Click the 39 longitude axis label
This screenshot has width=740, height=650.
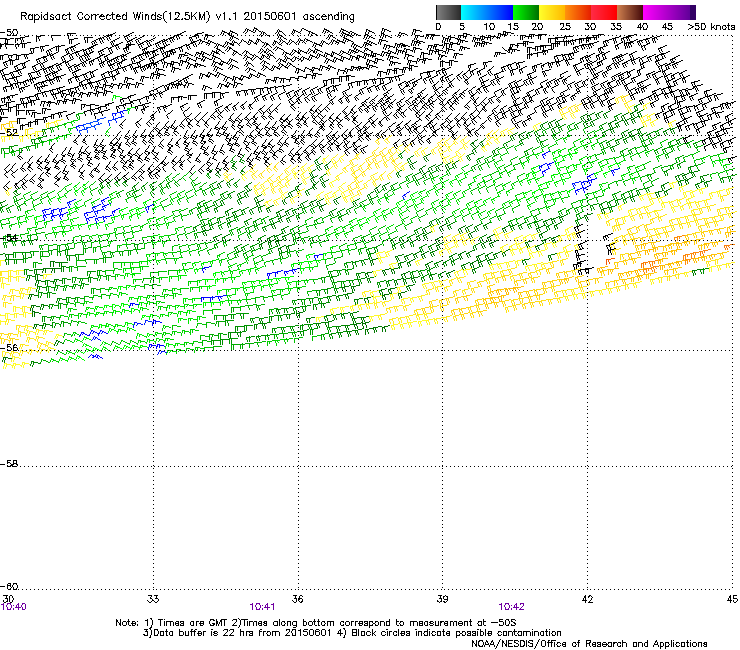pyautogui.click(x=442, y=599)
